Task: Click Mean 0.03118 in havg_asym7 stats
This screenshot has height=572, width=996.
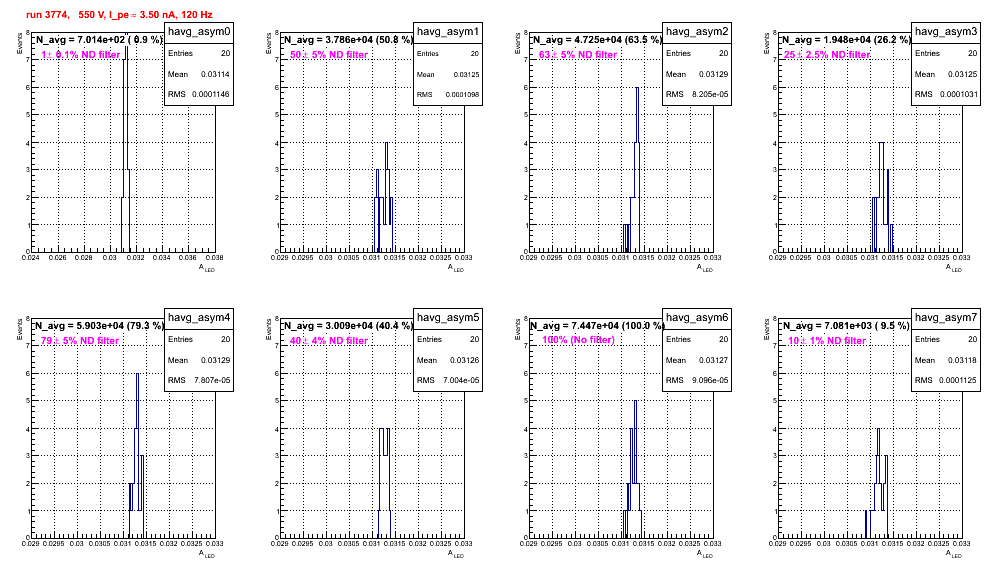Action: (x=946, y=360)
